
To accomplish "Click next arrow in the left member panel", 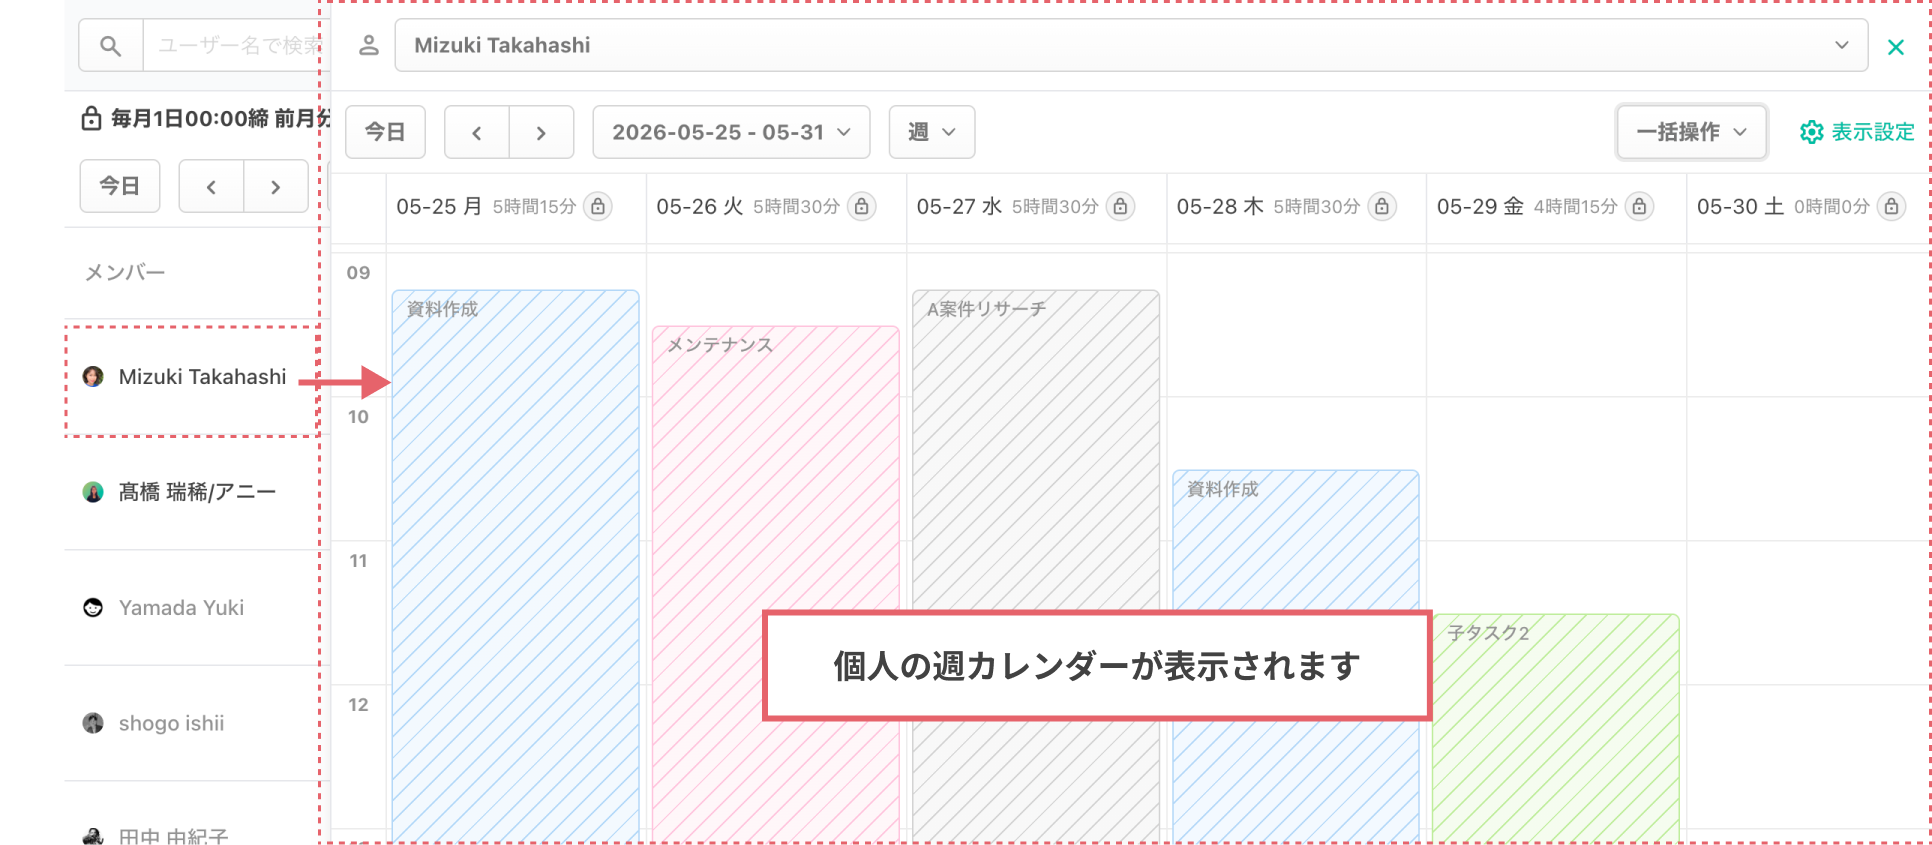I will coord(276,186).
